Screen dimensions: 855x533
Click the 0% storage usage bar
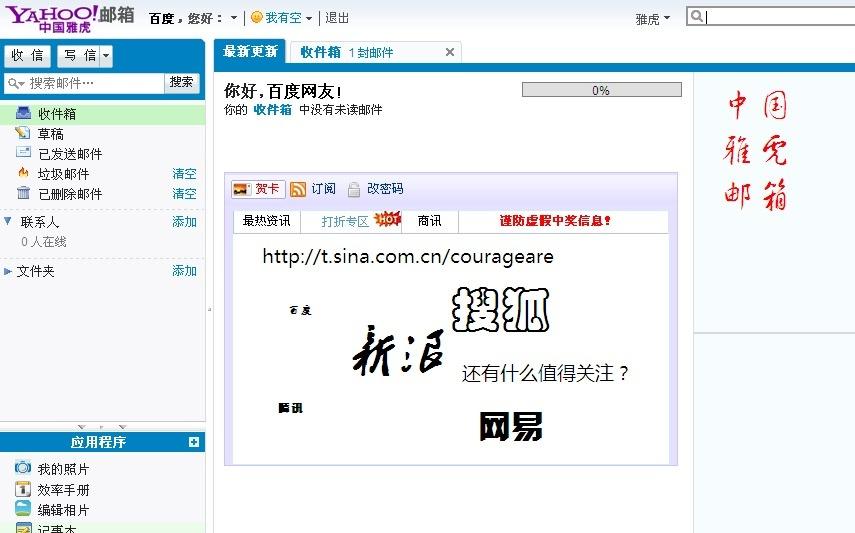pyautogui.click(x=601, y=90)
